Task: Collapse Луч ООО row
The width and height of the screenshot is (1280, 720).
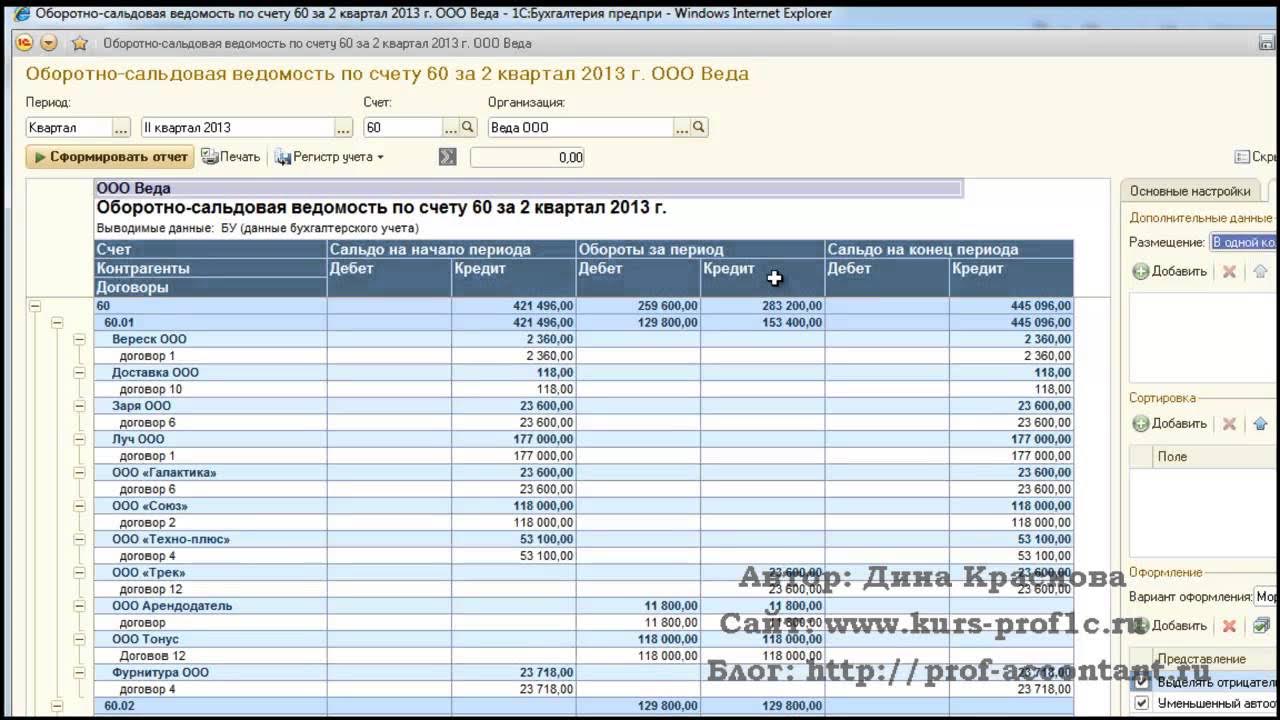Action: coord(79,440)
